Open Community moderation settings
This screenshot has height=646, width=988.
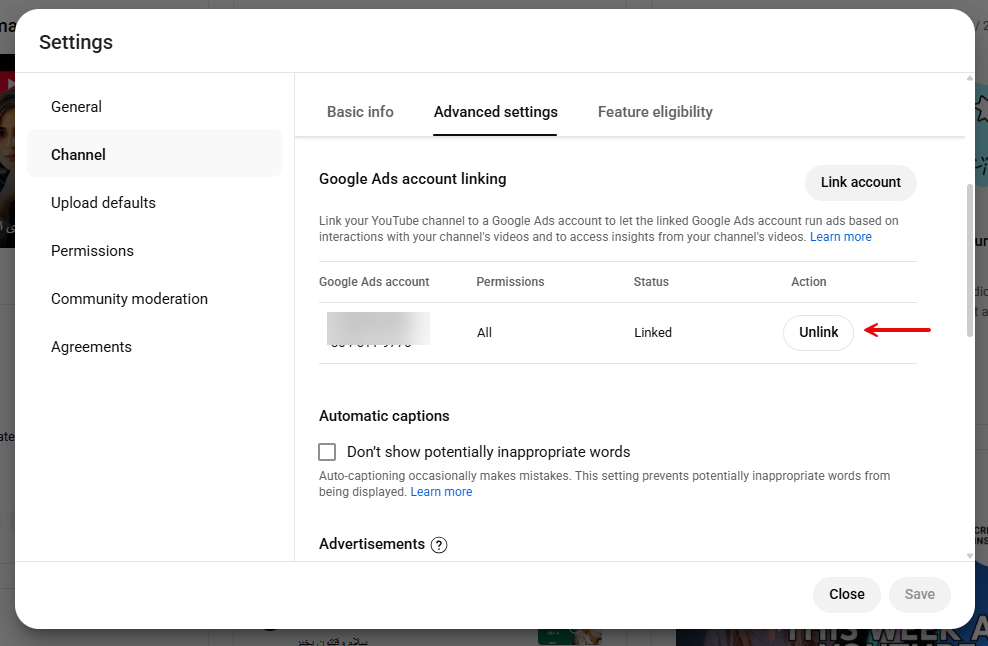click(x=129, y=299)
